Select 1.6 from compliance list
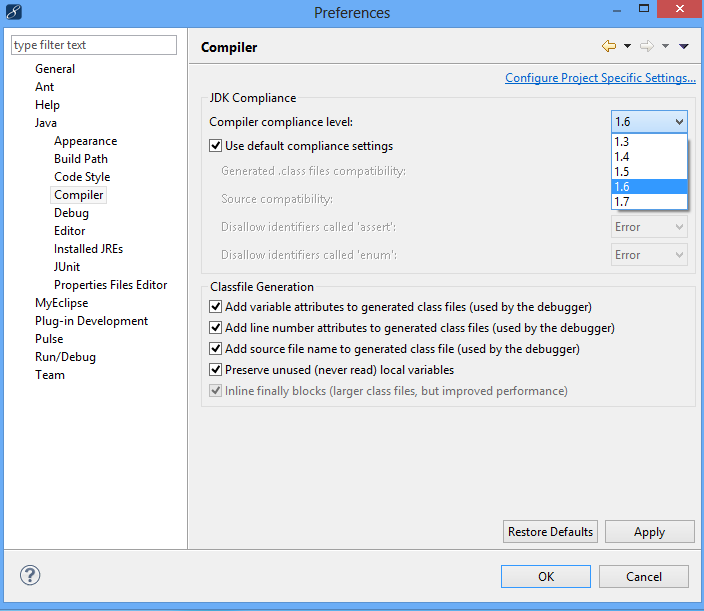704x611 pixels. [649, 187]
